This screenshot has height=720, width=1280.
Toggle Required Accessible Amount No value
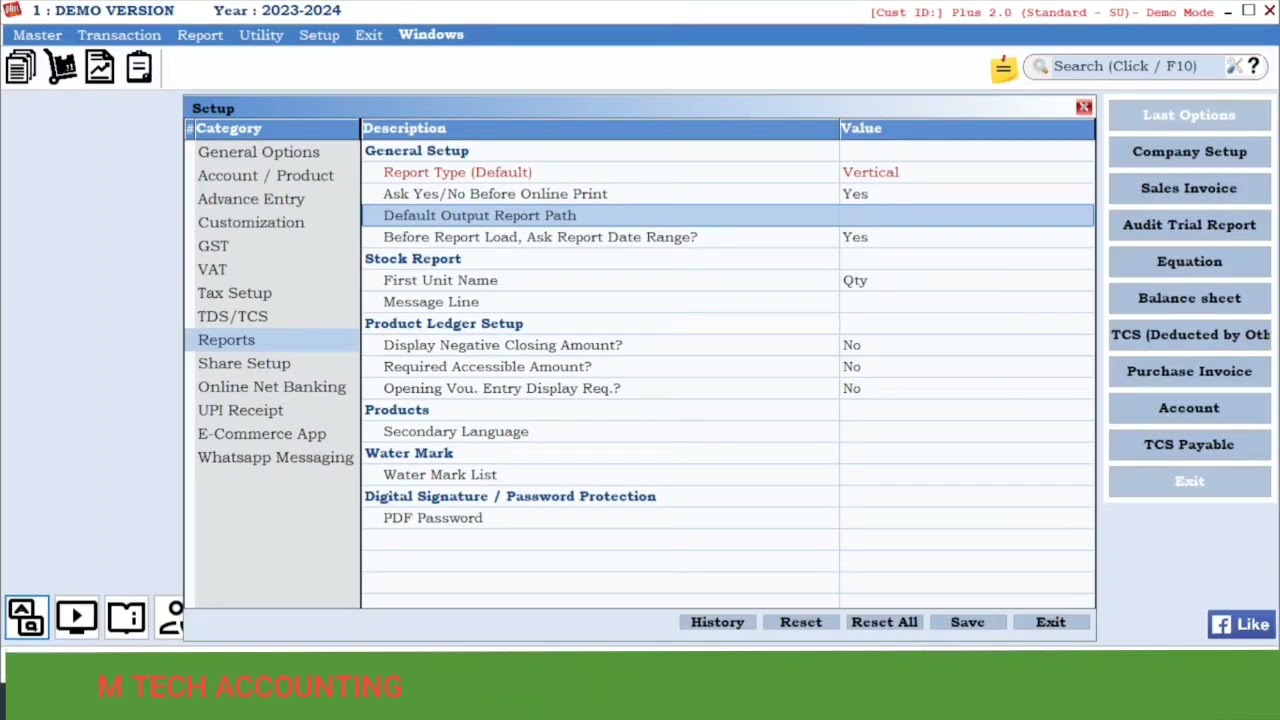point(851,367)
